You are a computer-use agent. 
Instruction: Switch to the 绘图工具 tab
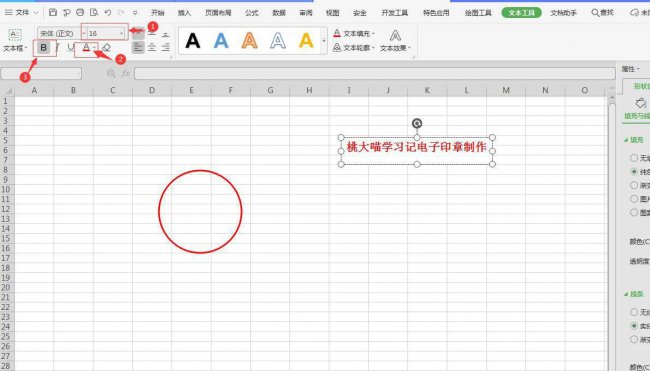[x=478, y=13]
